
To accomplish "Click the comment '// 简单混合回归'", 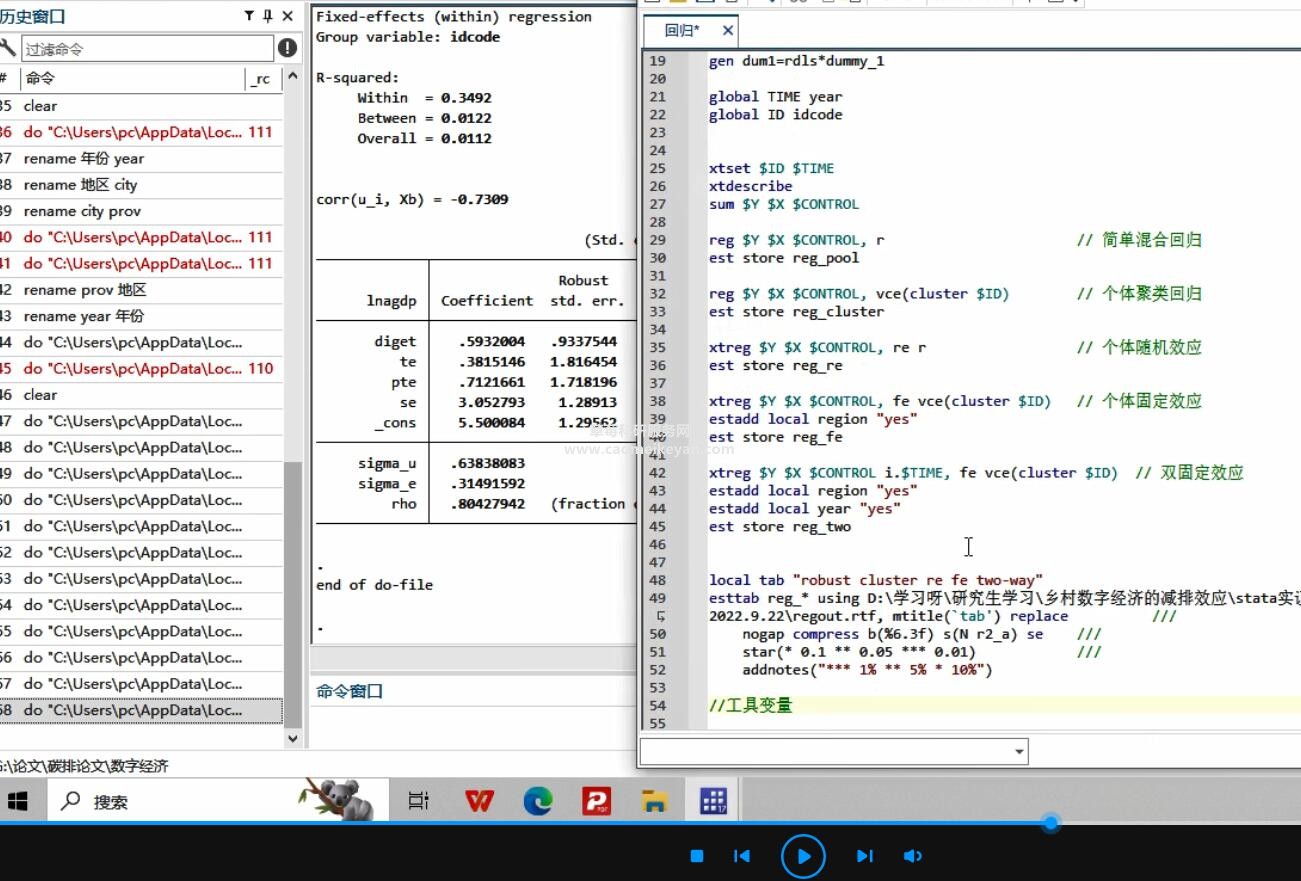I will (1139, 240).
